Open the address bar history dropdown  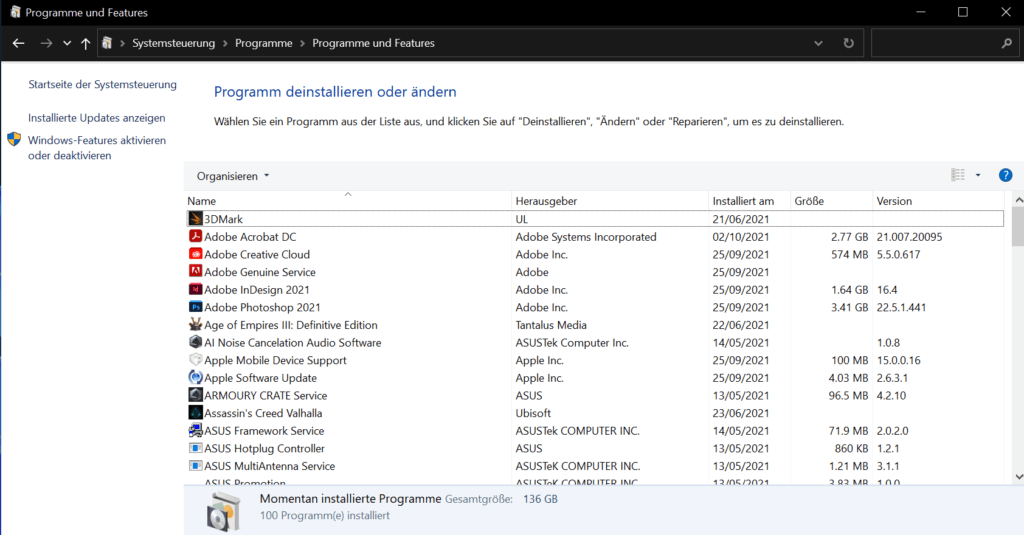click(x=819, y=44)
